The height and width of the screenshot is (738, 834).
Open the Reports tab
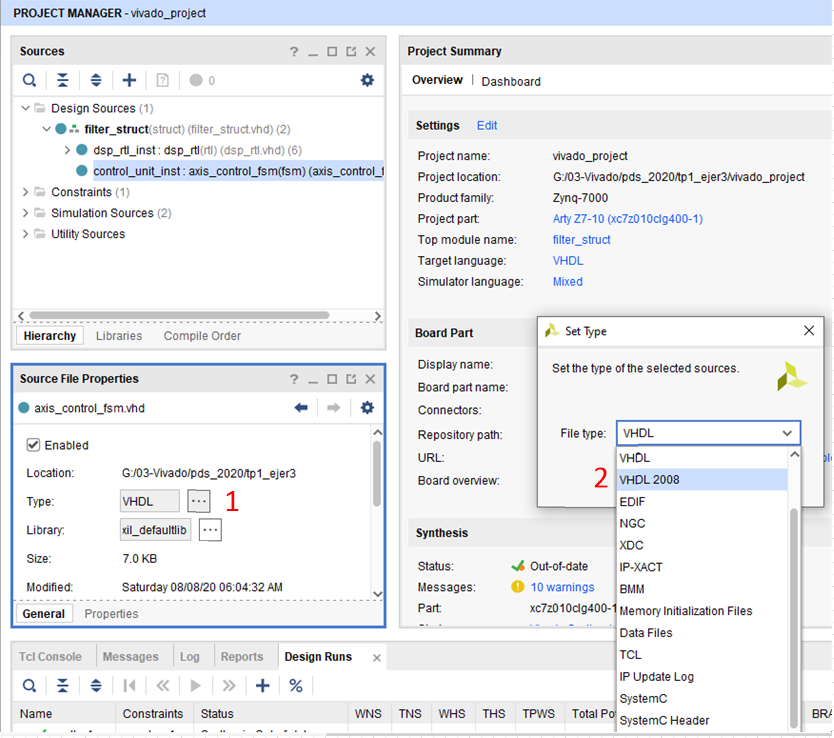(241, 657)
